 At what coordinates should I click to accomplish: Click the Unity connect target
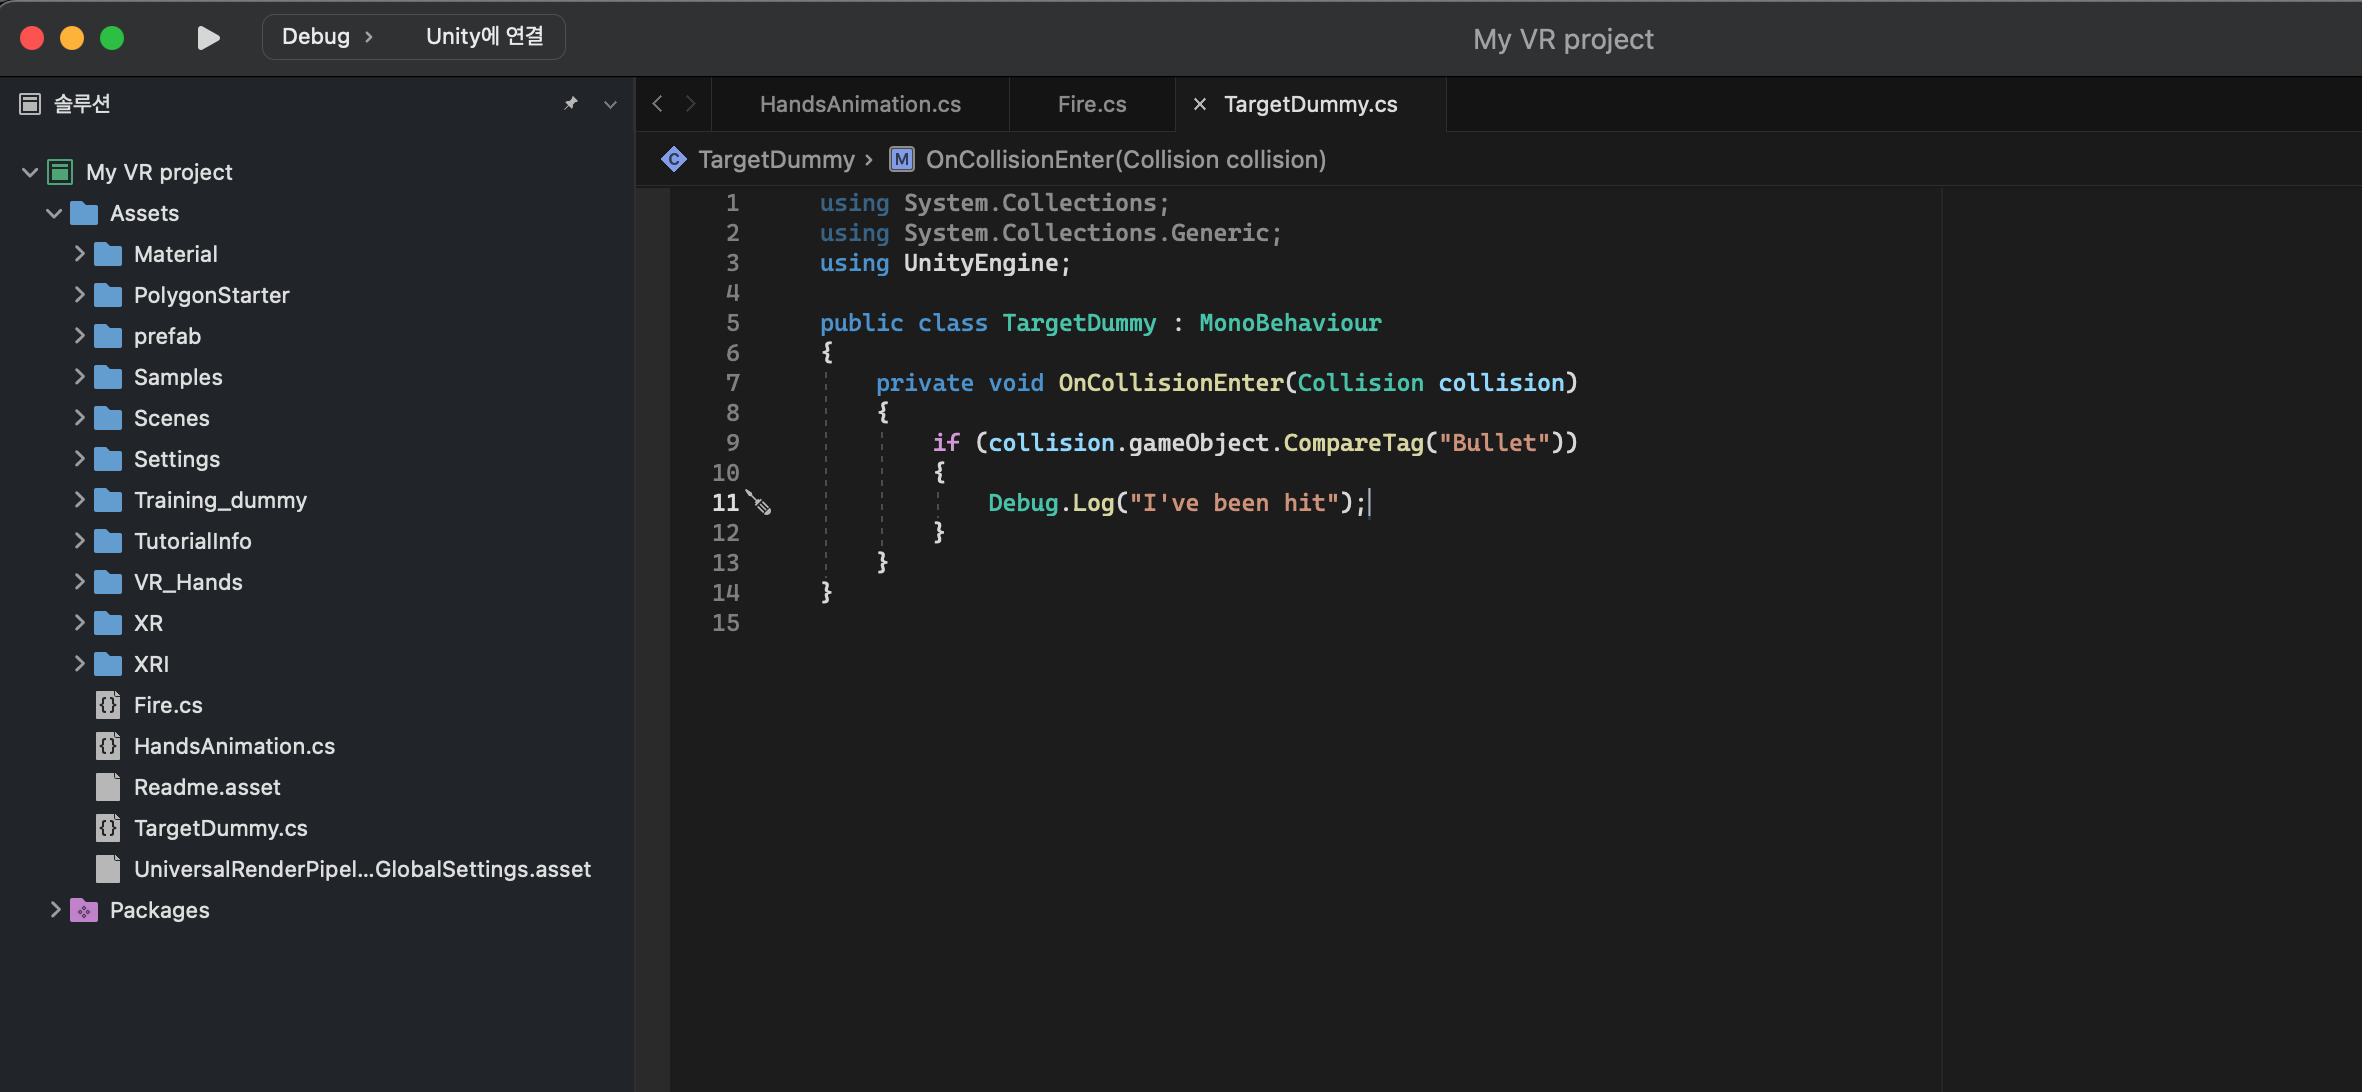point(484,37)
